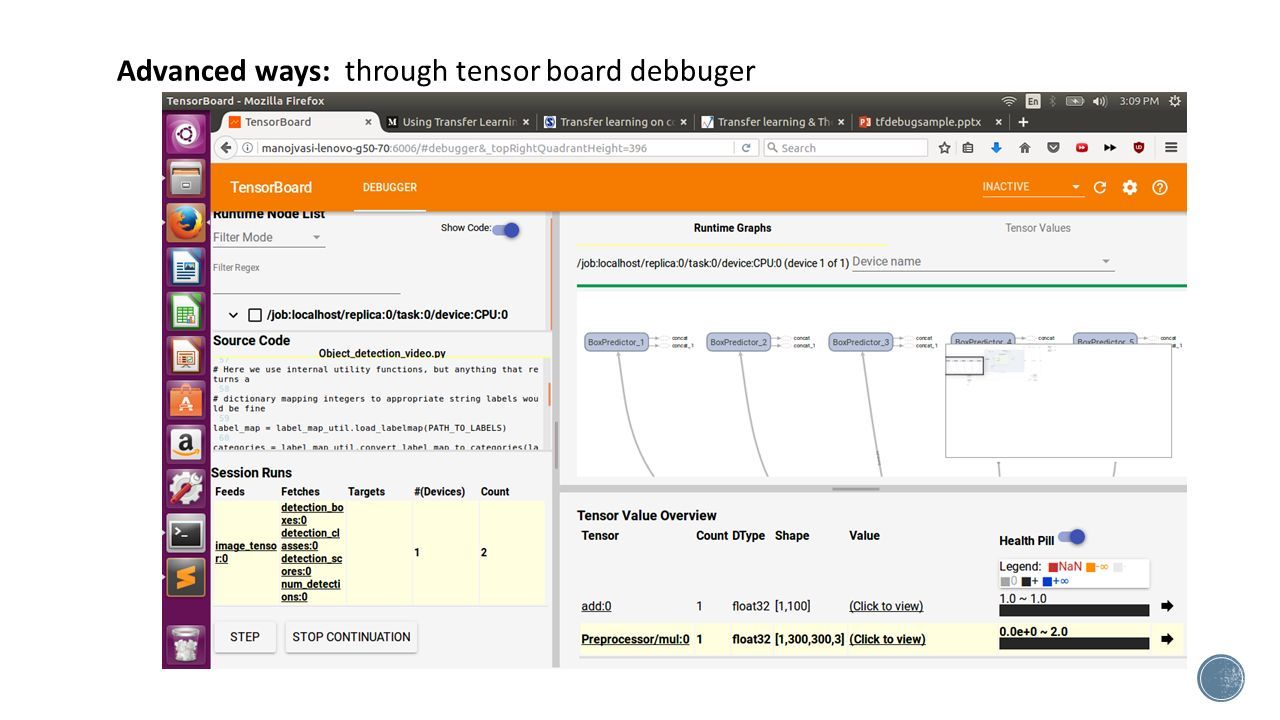1280x720 pixels.
Task: Switch to Using Transfer Learning browser tab
Action: point(458,122)
